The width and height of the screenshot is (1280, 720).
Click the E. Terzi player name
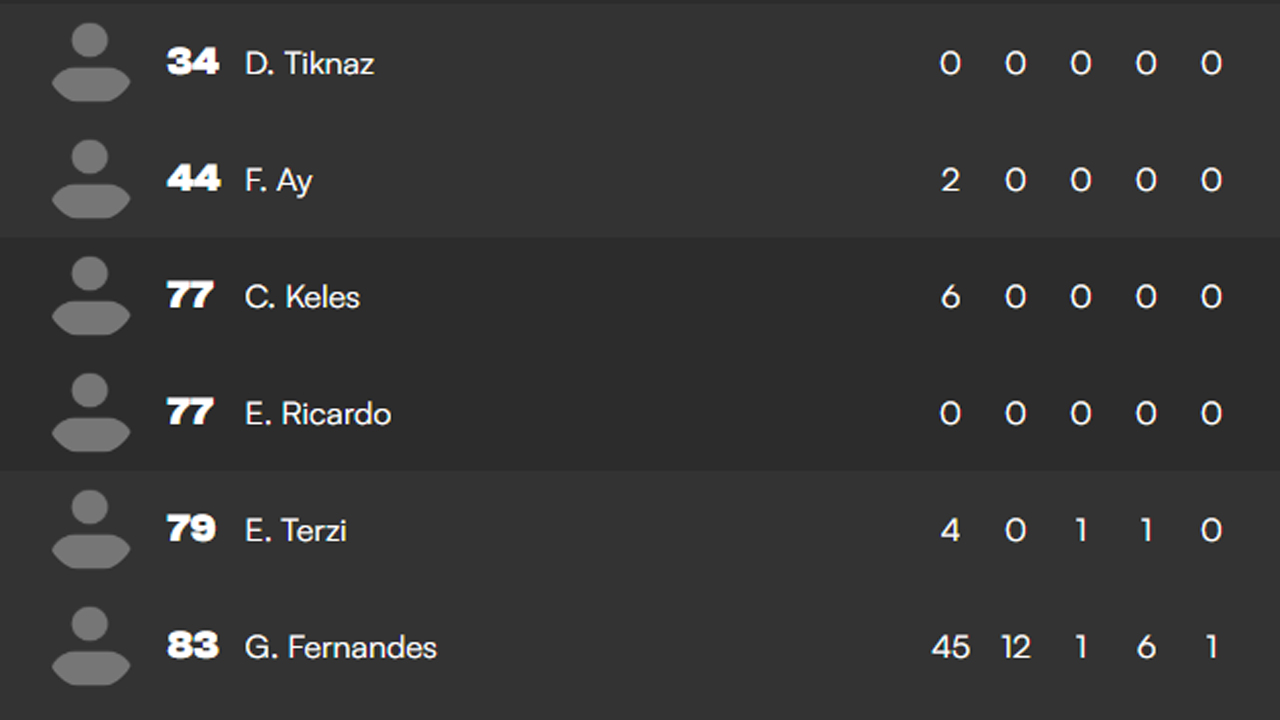(x=295, y=530)
